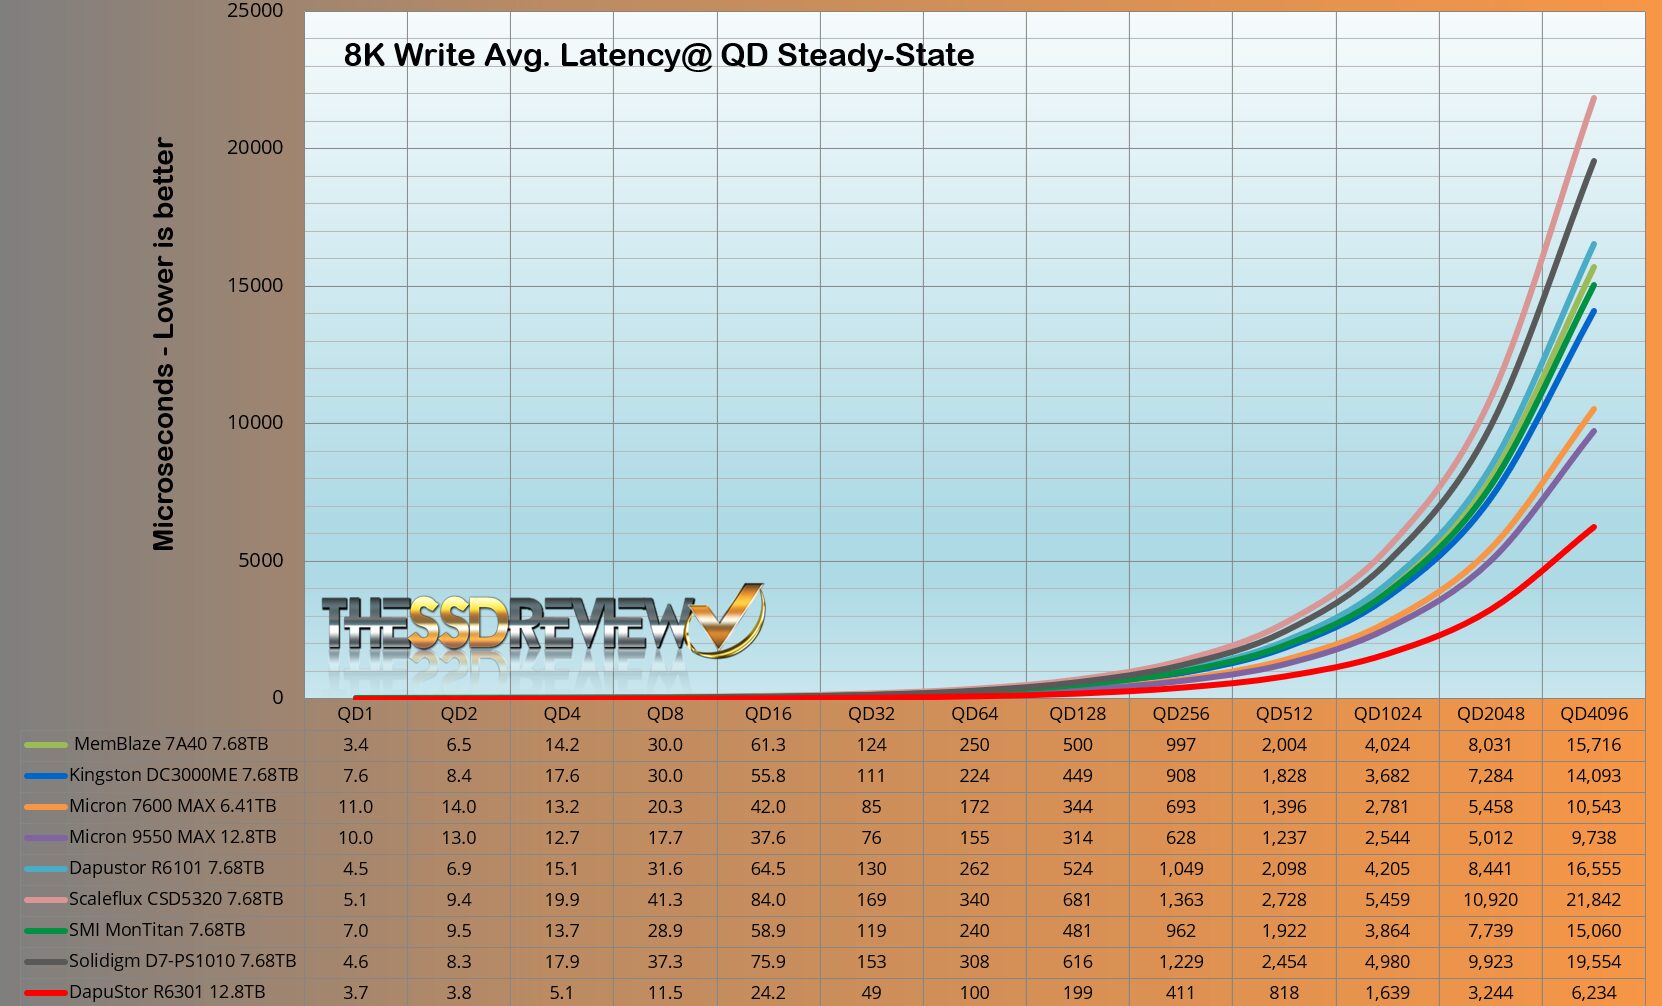Select the Solidigm D7-PS1010 7.68TB label
The image size is (1662, 1006).
(182, 961)
